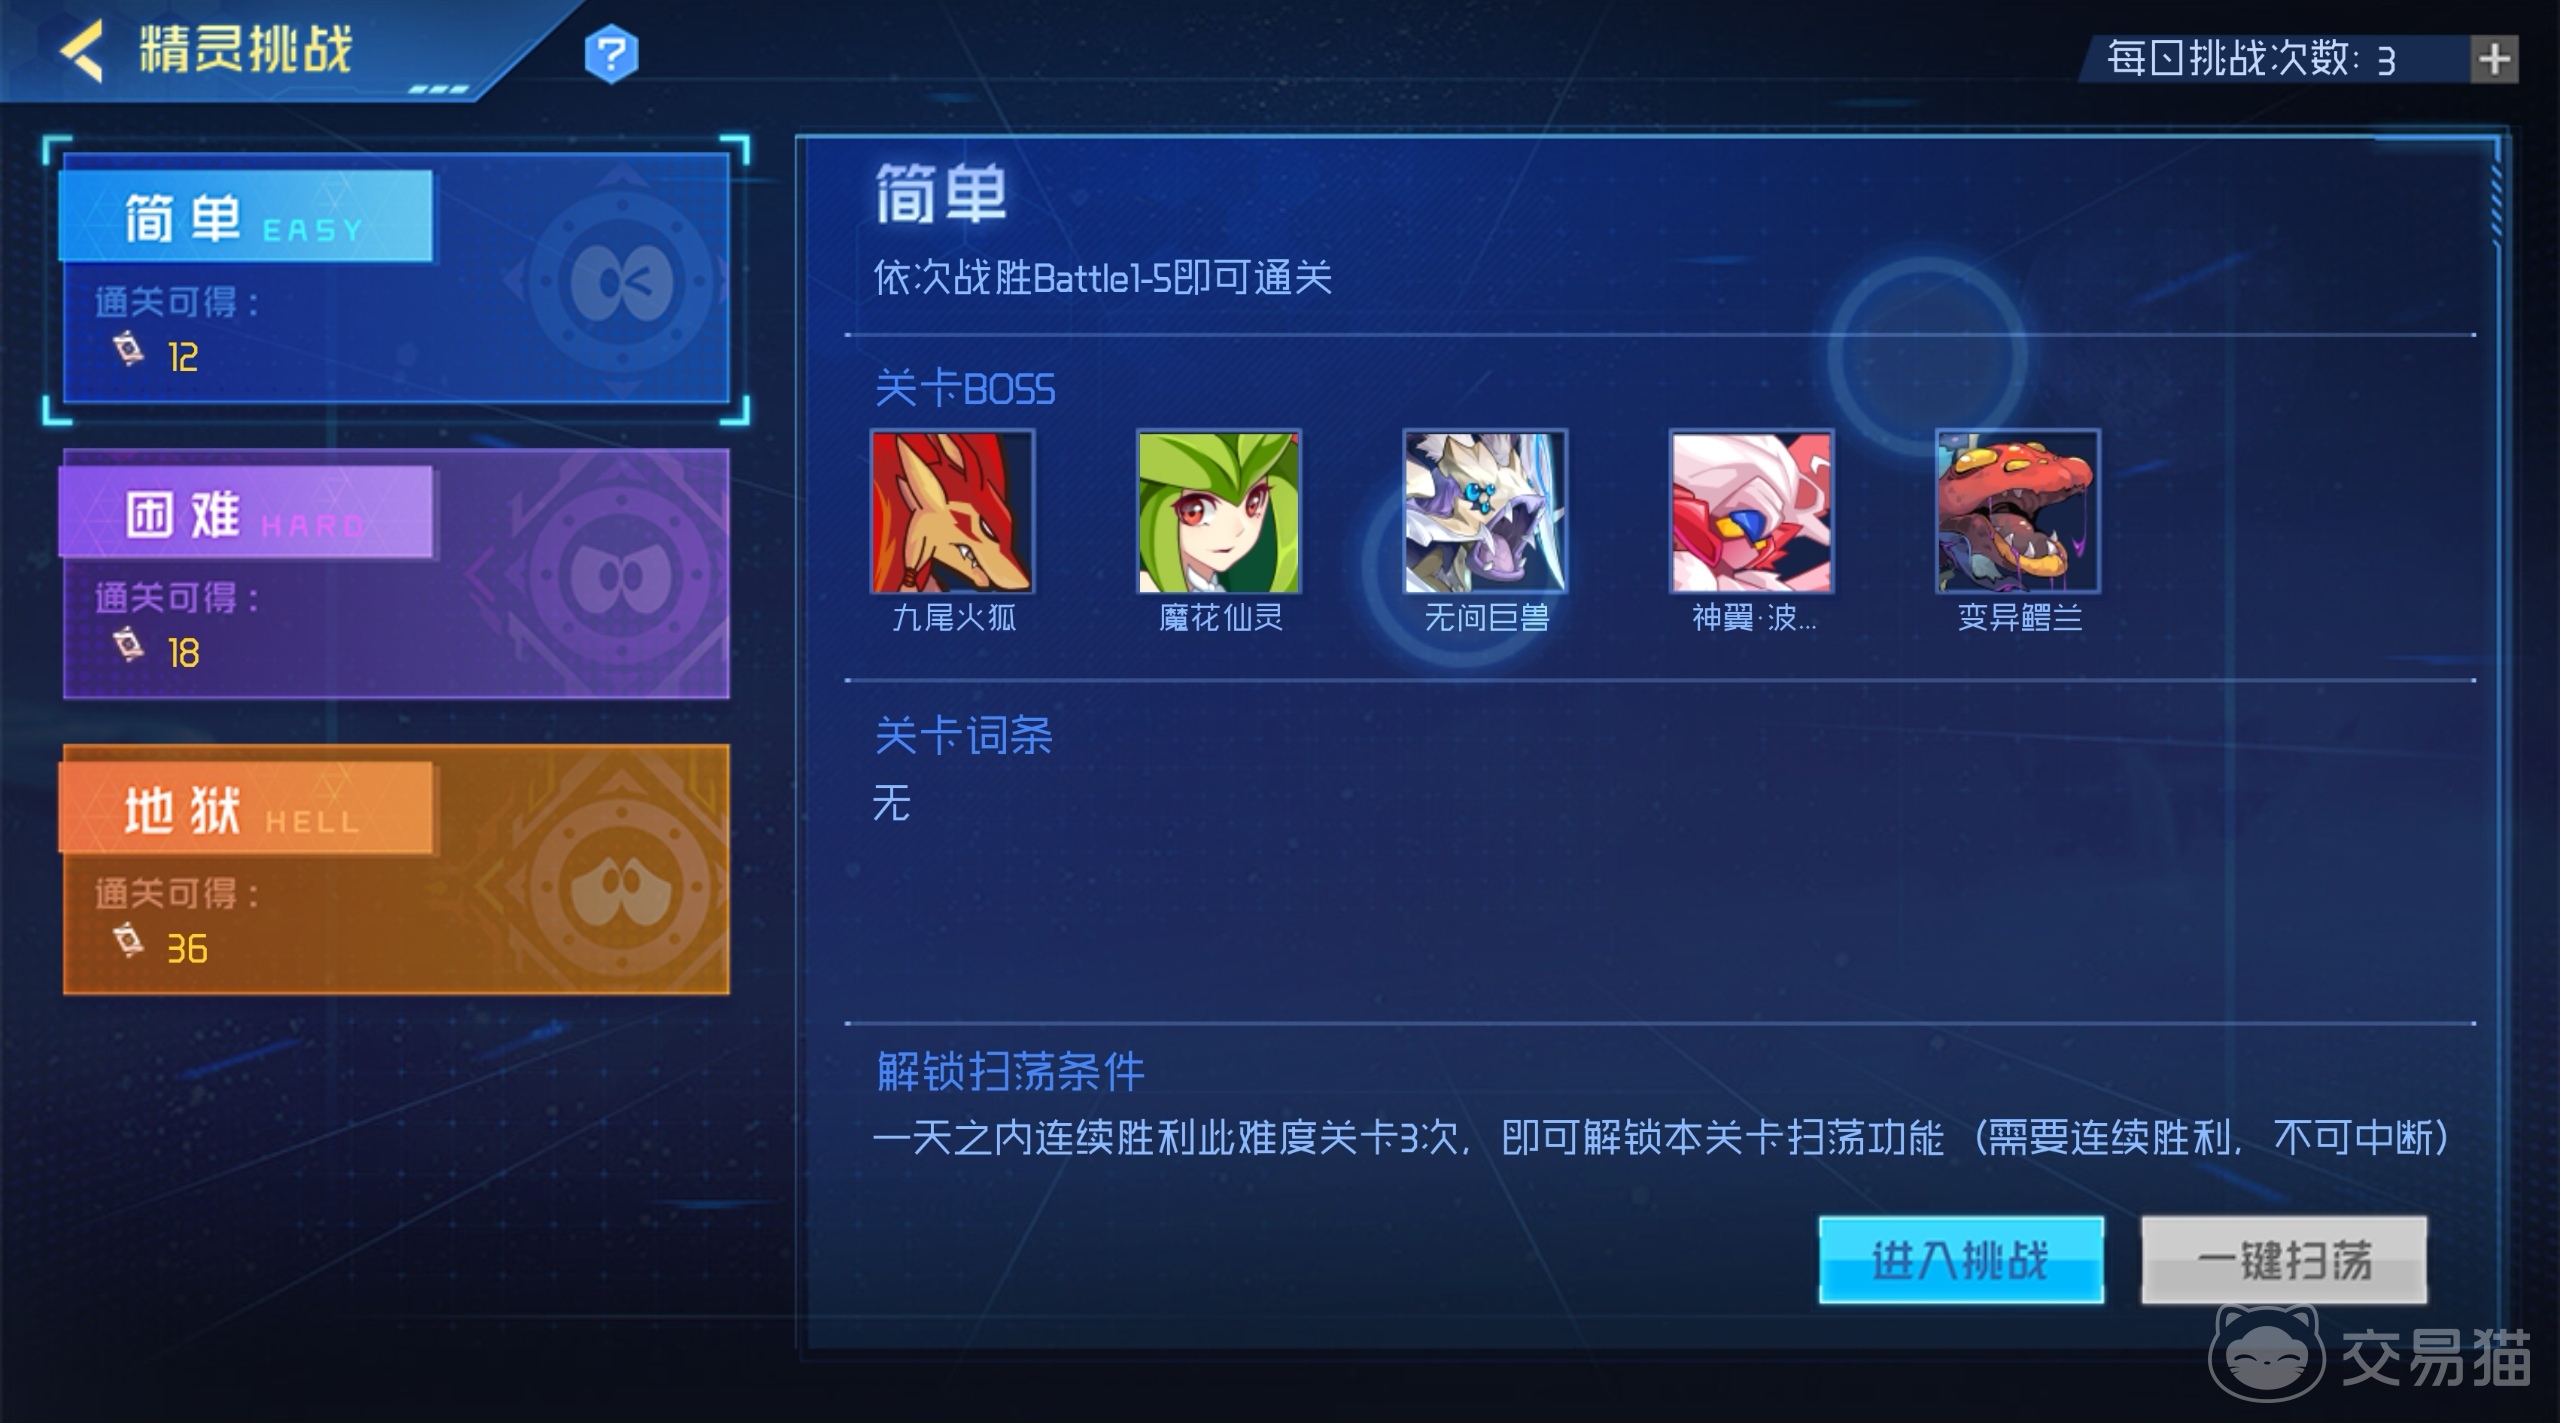Click the 进入挑战 button
The height and width of the screenshot is (1423, 2560).
coord(1961,1260)
